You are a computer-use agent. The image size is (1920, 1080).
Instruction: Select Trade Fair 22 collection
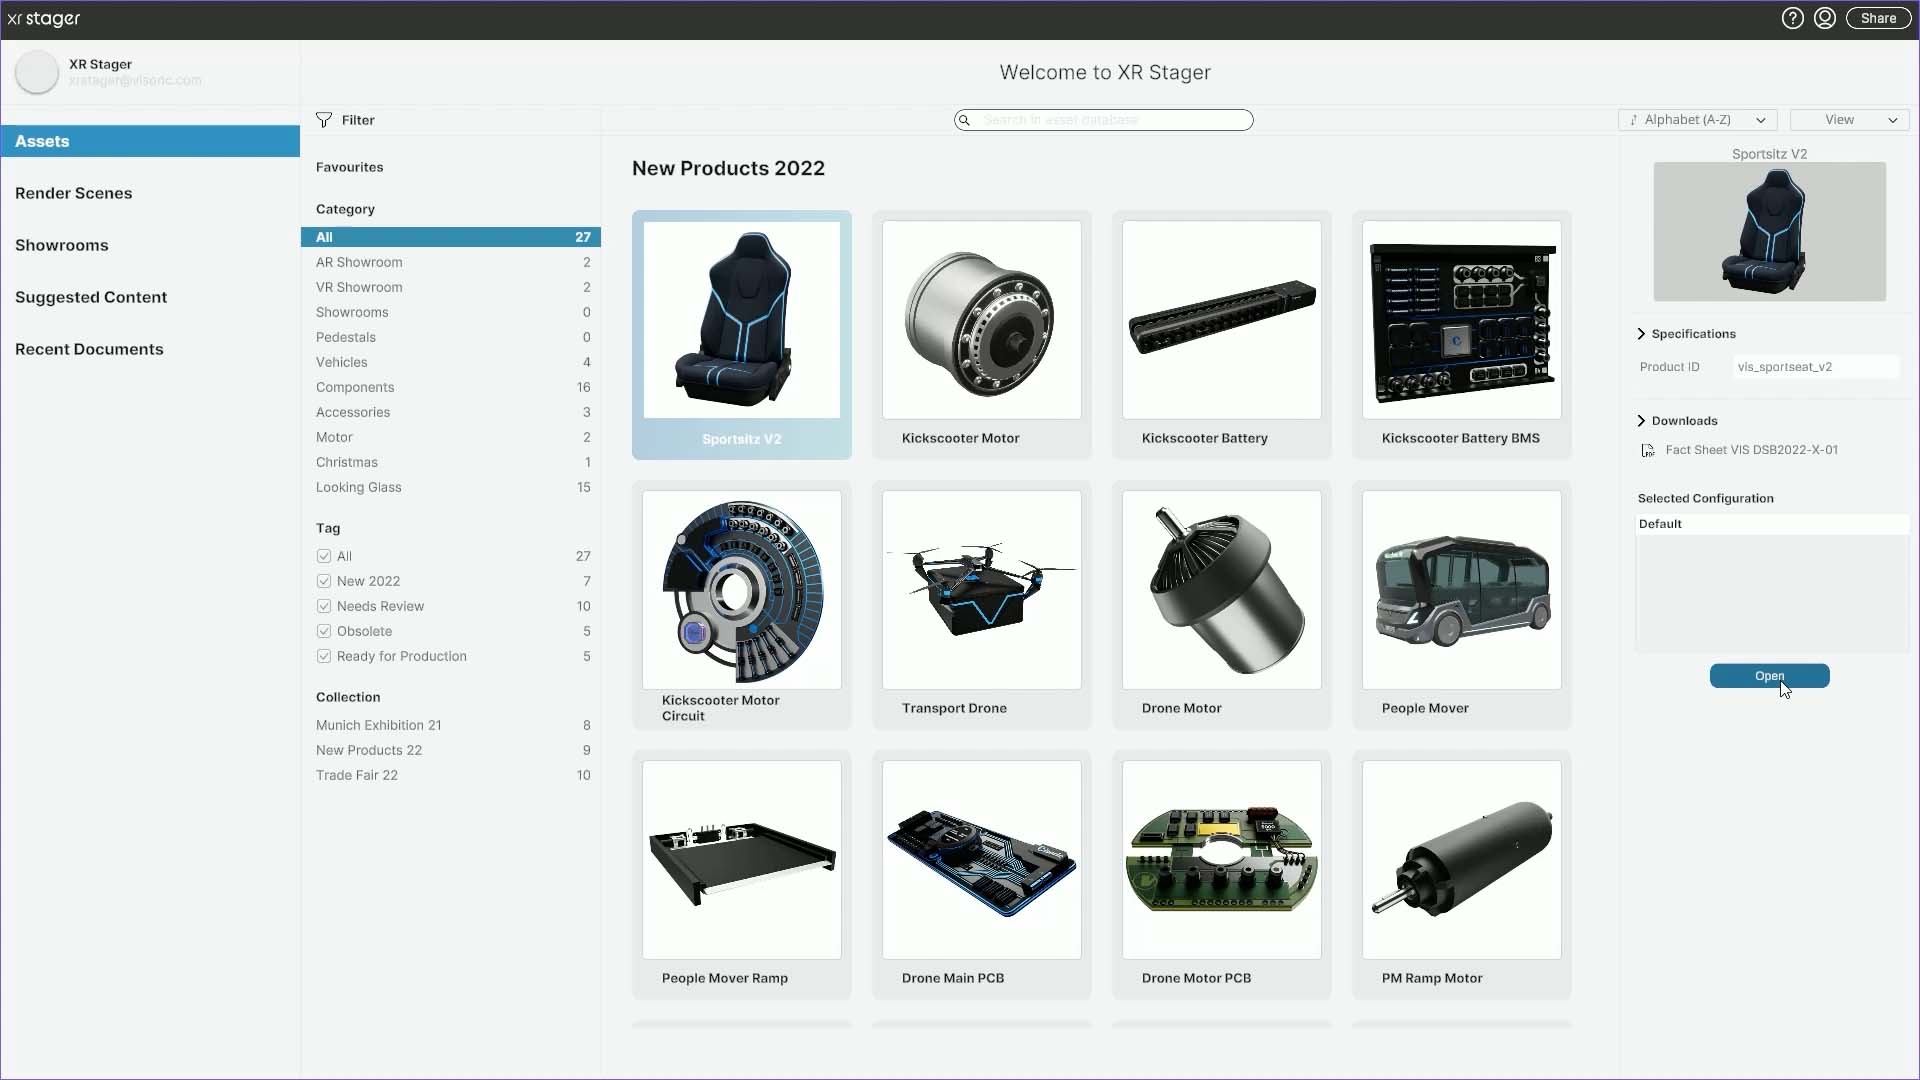click(x=453, y=775)
